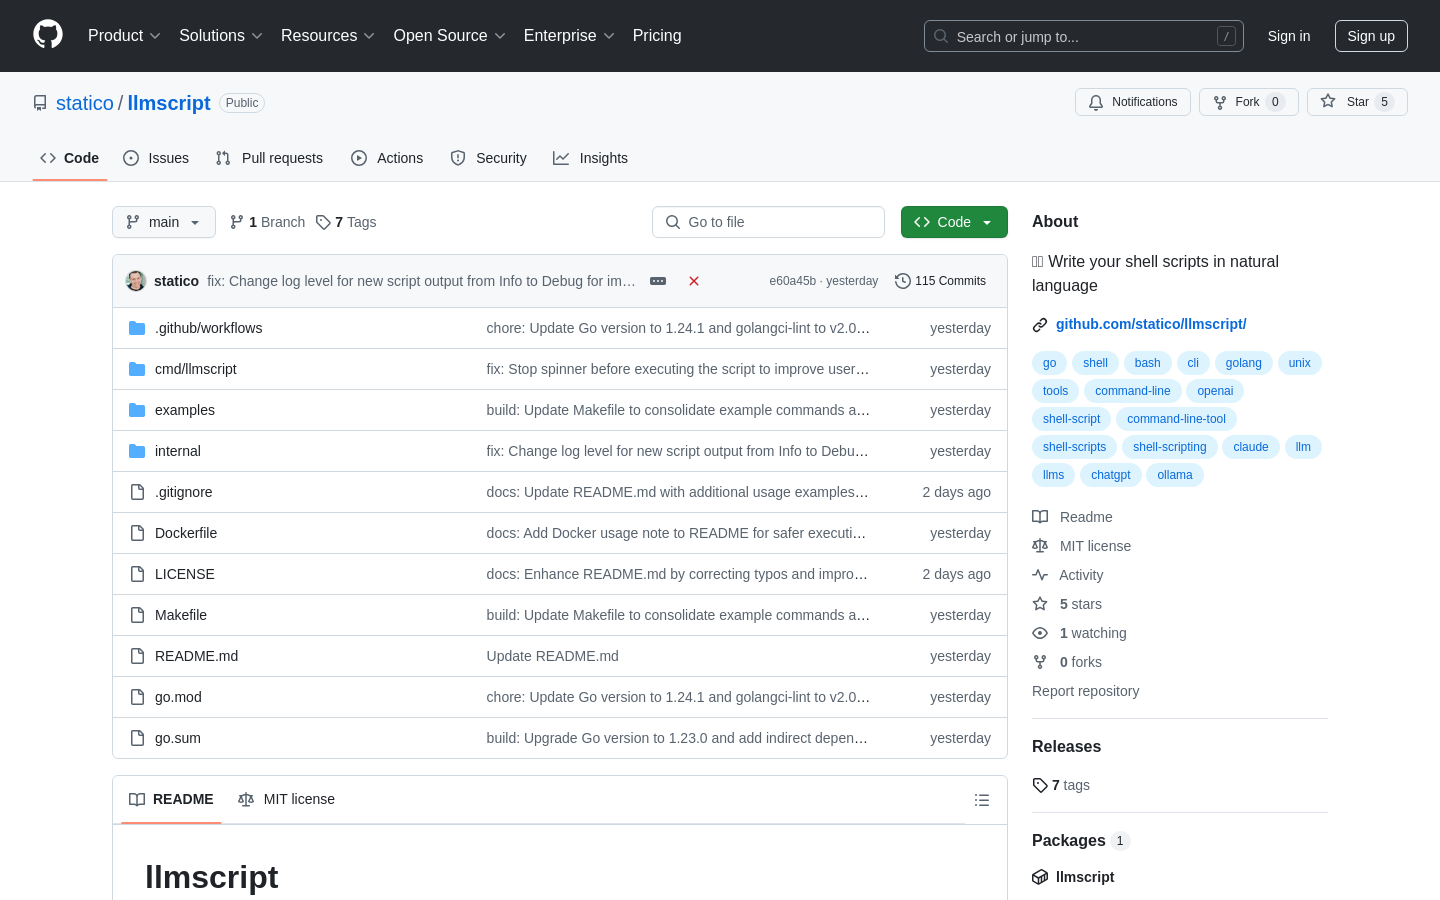Image resolution: width=1440 pixels, height=900 pixels.
Task: Select the MIT license tab beside README
Action: coord(287,799)
